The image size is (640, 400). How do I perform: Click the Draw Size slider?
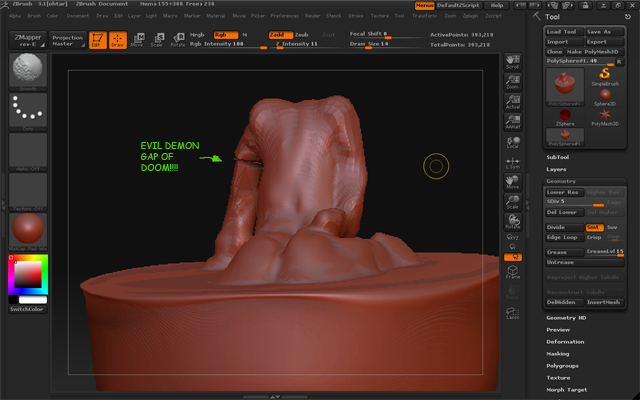pyautogui.click(x=387, y=44)
